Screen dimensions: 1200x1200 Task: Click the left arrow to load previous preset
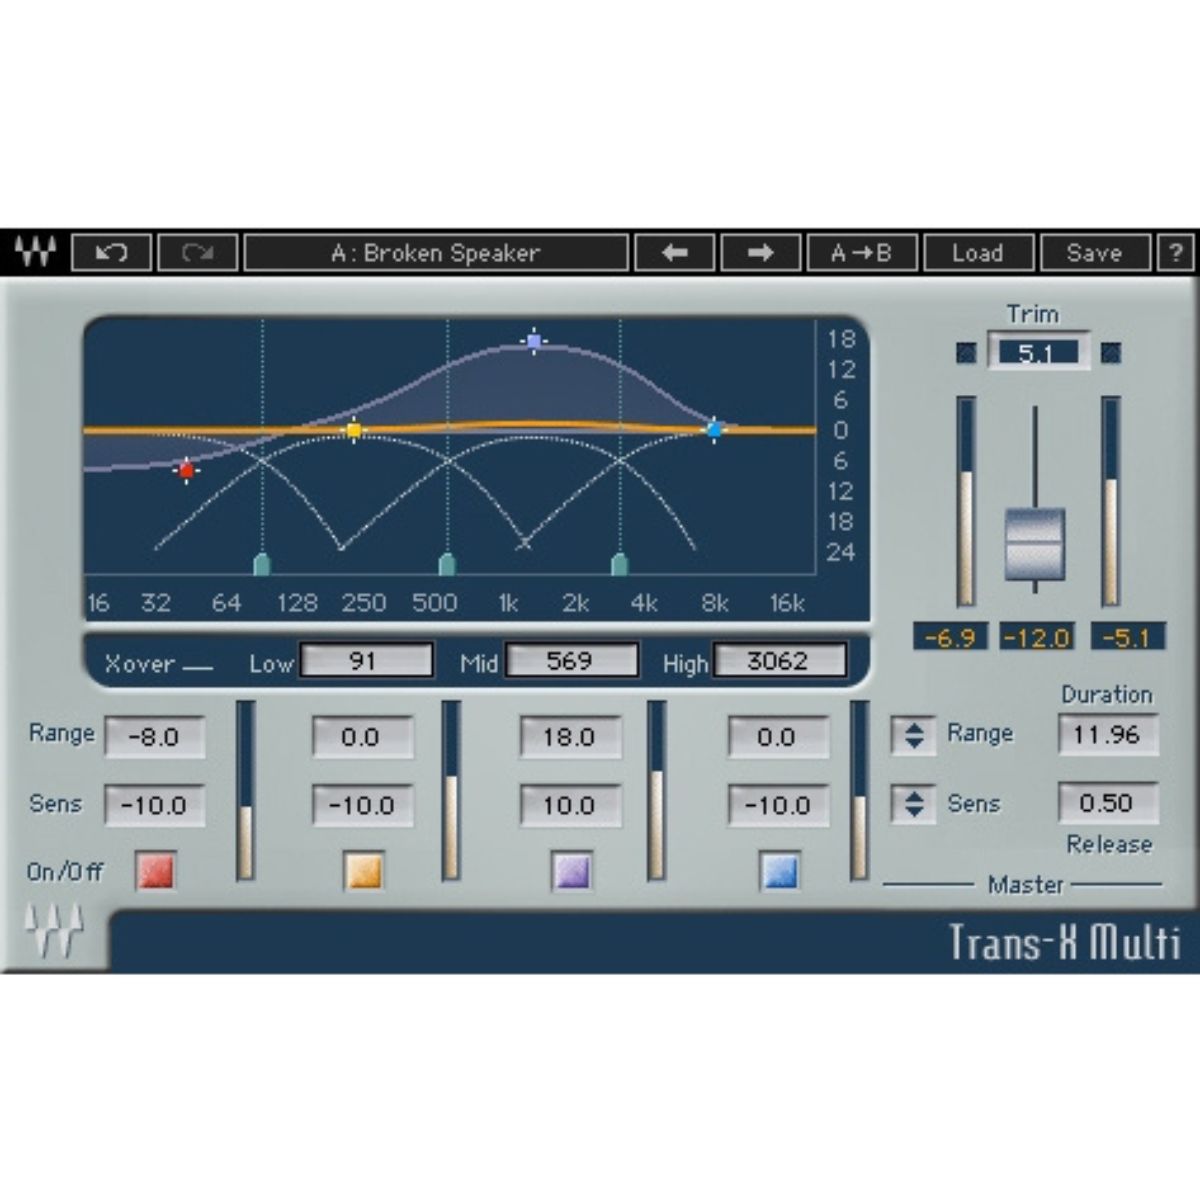[x=676, y=252]
